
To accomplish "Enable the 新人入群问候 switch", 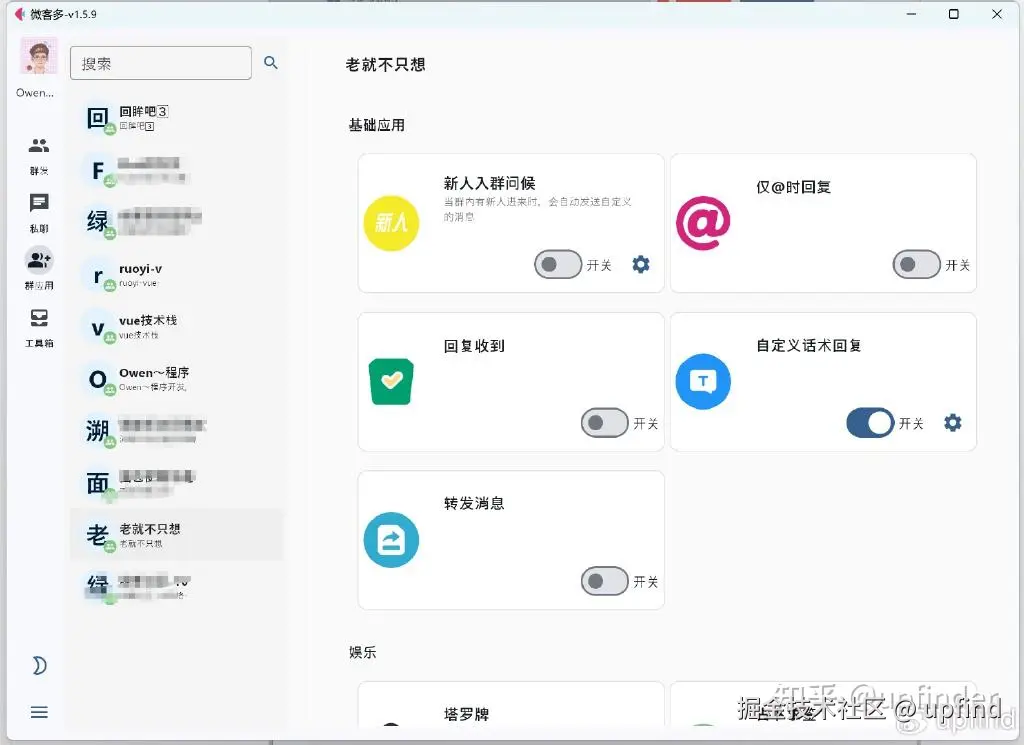I will coord(558,264).
